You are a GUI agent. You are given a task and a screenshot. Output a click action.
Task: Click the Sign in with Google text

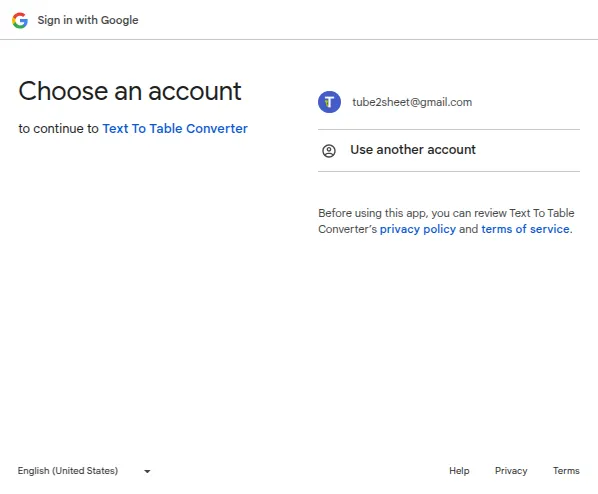(88, 20)
